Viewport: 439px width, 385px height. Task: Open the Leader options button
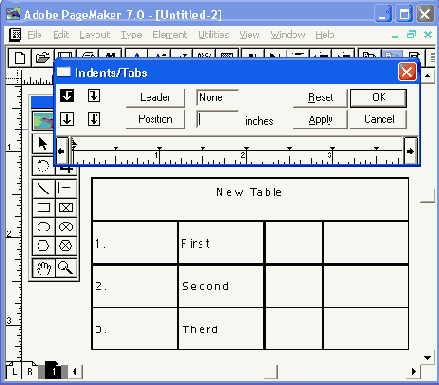tap(155, 97)
